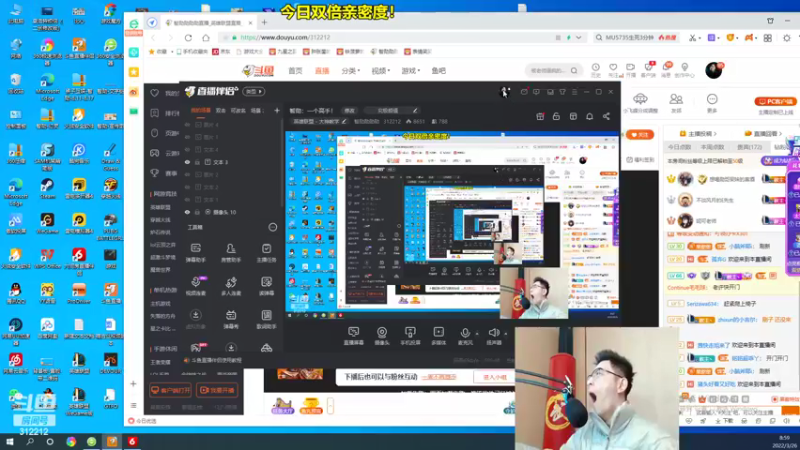
Task: Toggle visibility of 文本 3 layer
Action: [187, 162]
